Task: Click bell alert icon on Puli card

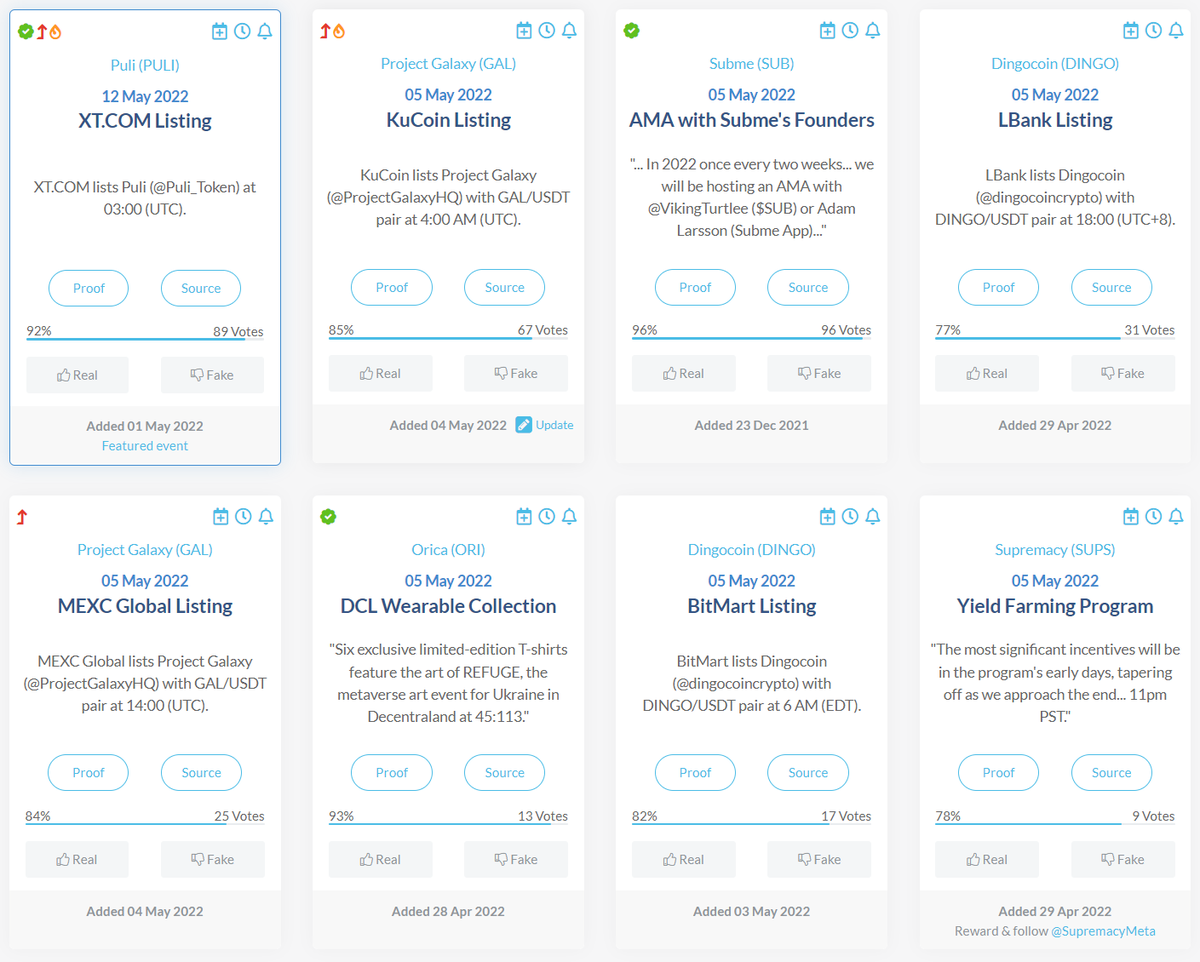Action: coord(265,32)
